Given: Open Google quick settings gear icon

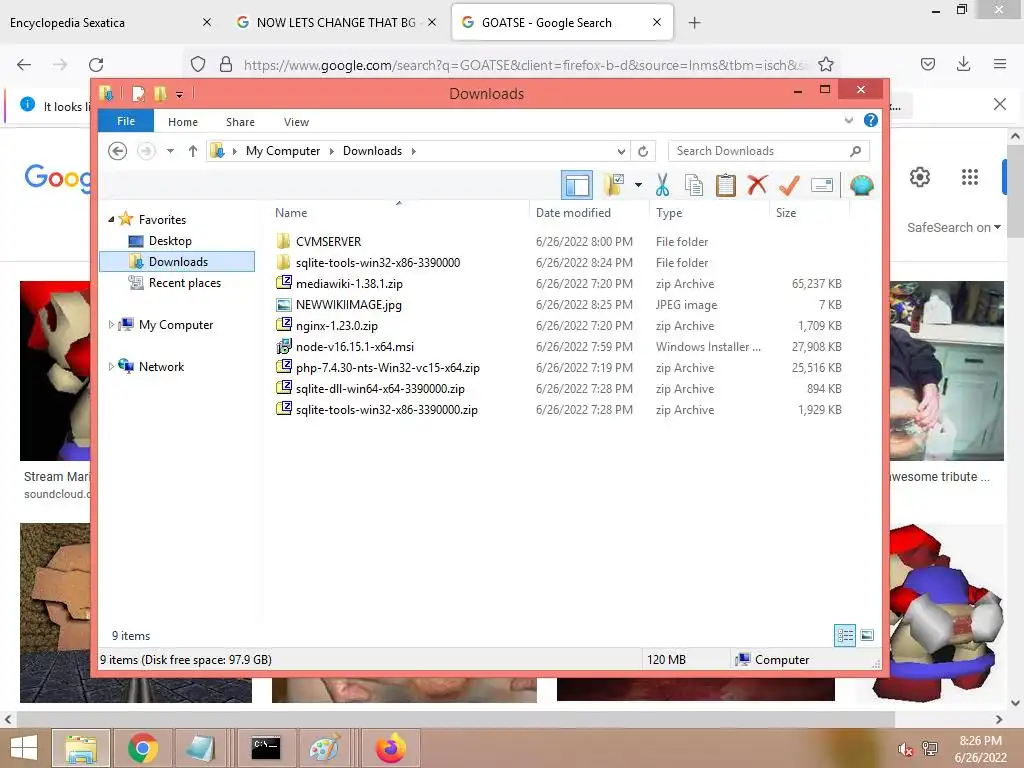Looking at the screenshot, I should coord(920,177).
